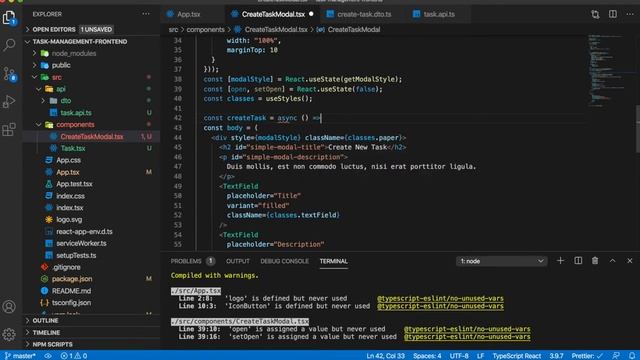Follow the ./src/App.tsx terminal link
Image resolution: width=640 pixels, height=360 pixels.
tap(196, 291)
